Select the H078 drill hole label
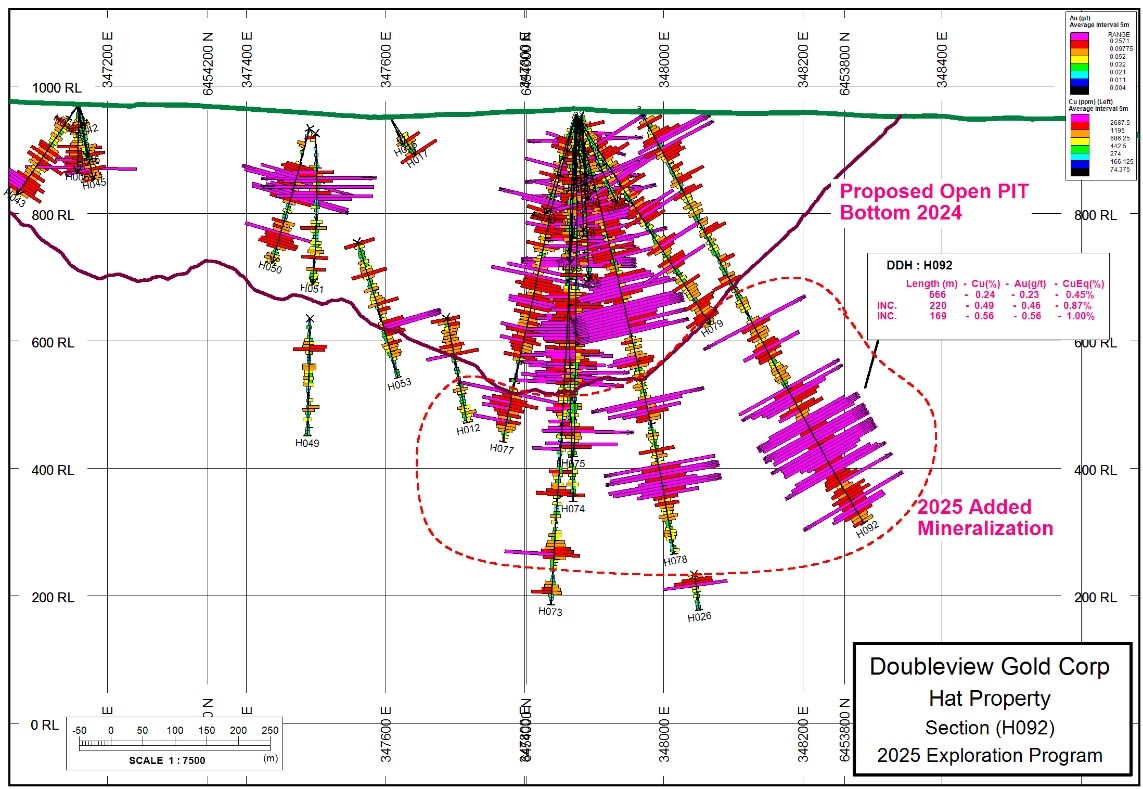 [675, 562]
